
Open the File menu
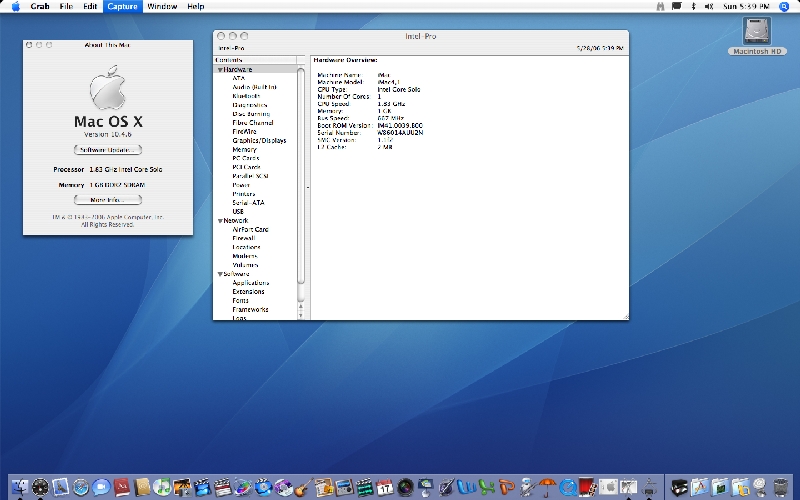[66, 7]
